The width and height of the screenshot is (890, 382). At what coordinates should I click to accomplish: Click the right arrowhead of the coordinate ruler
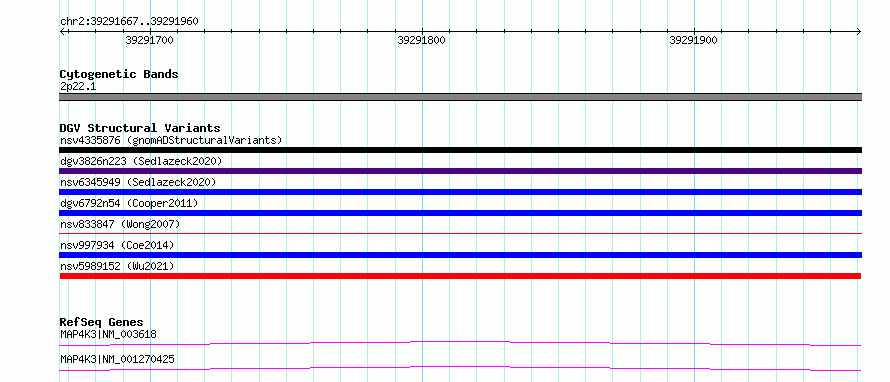coord(859,31)
